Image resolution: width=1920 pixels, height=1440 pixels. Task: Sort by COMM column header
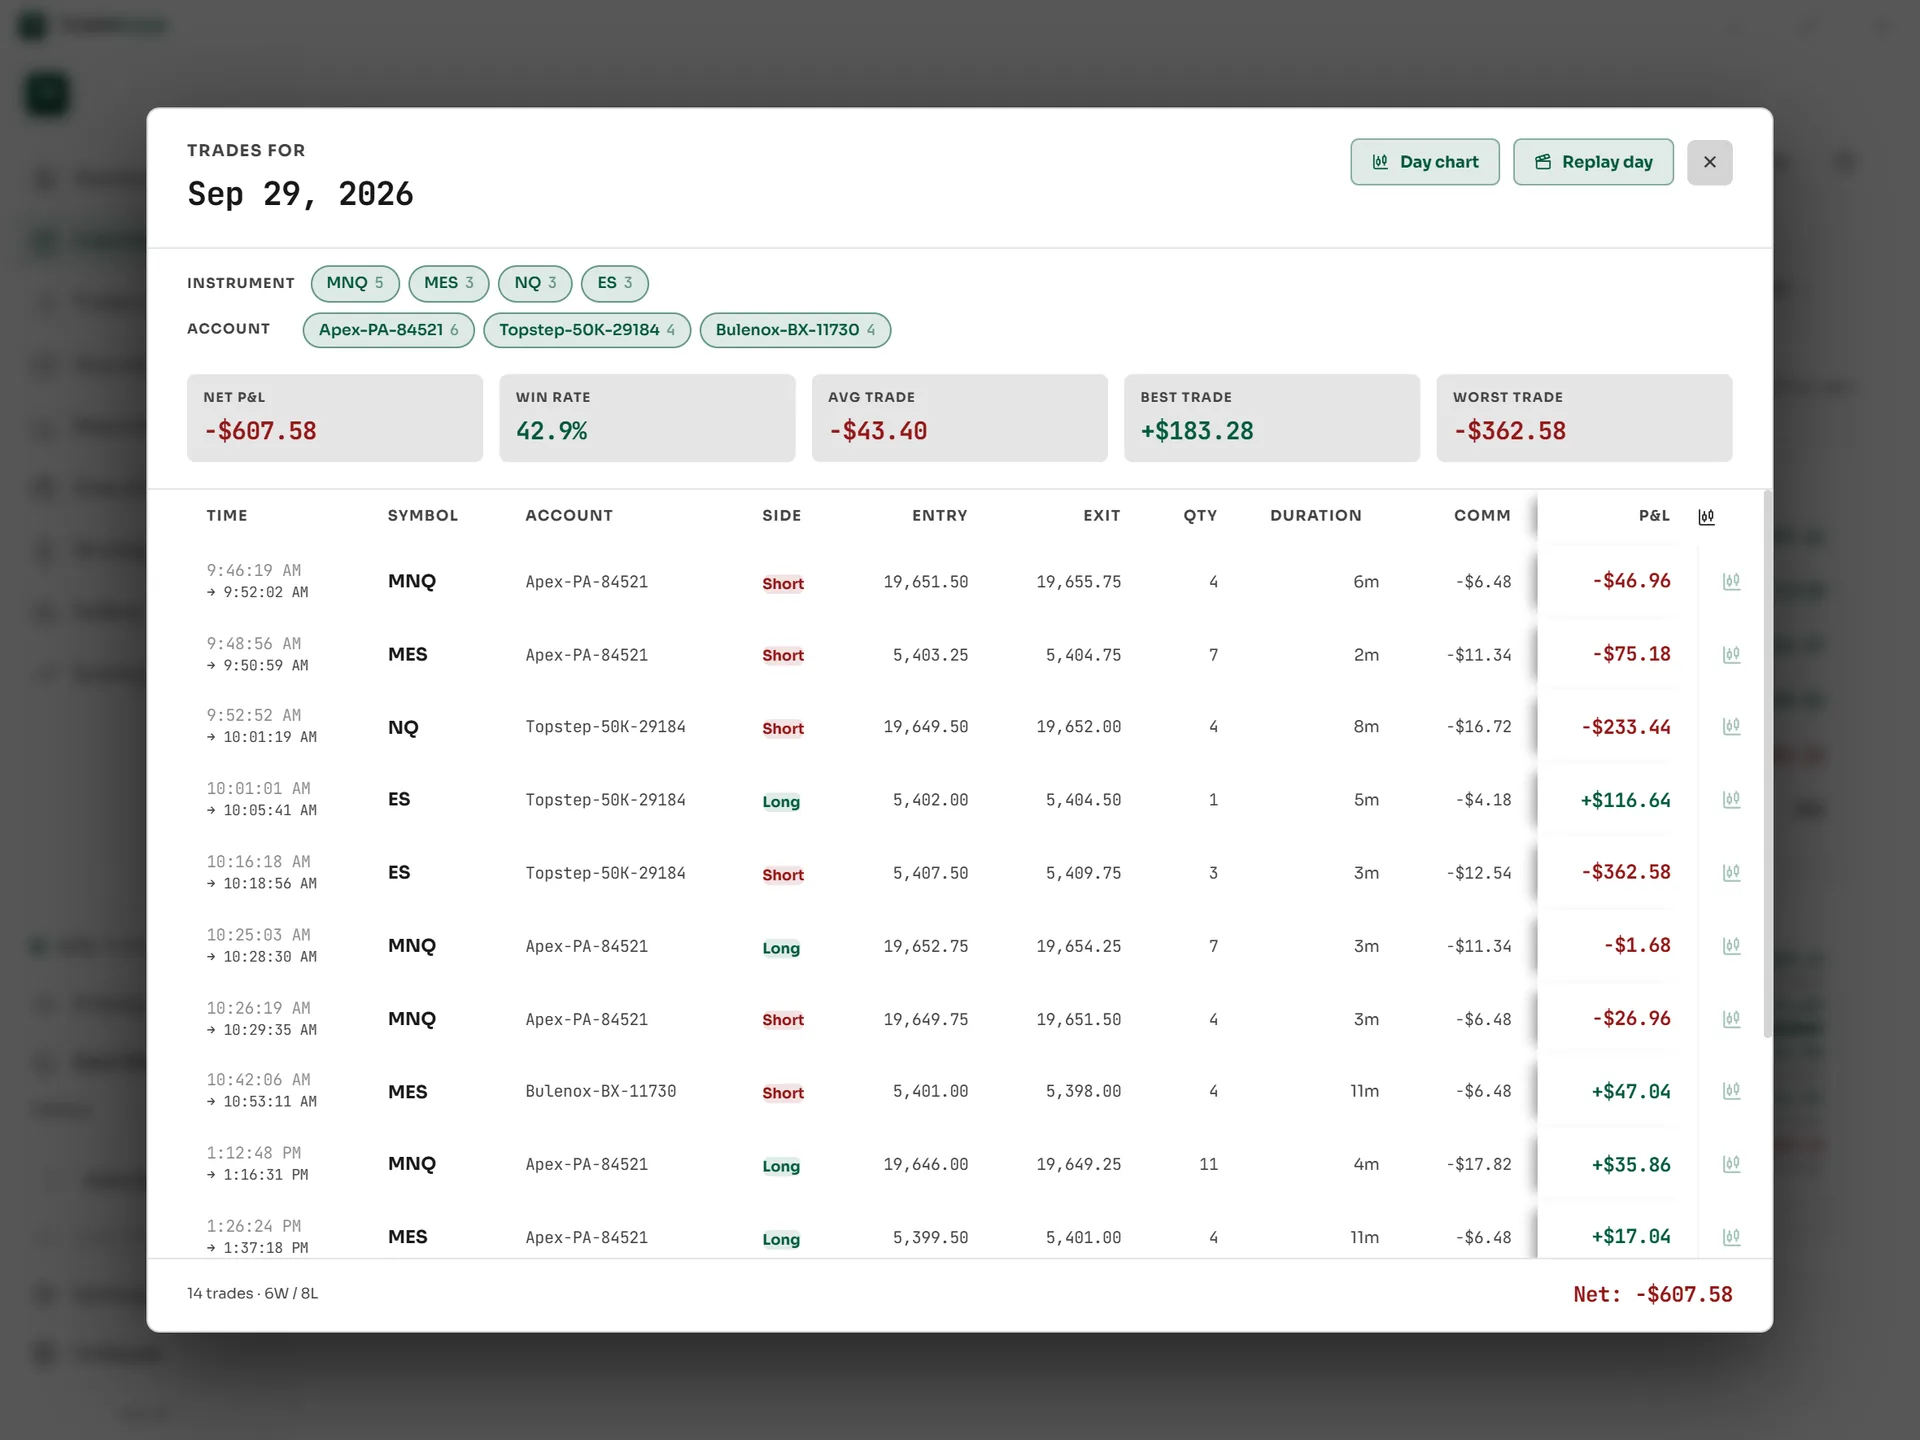coord(1482,516)
